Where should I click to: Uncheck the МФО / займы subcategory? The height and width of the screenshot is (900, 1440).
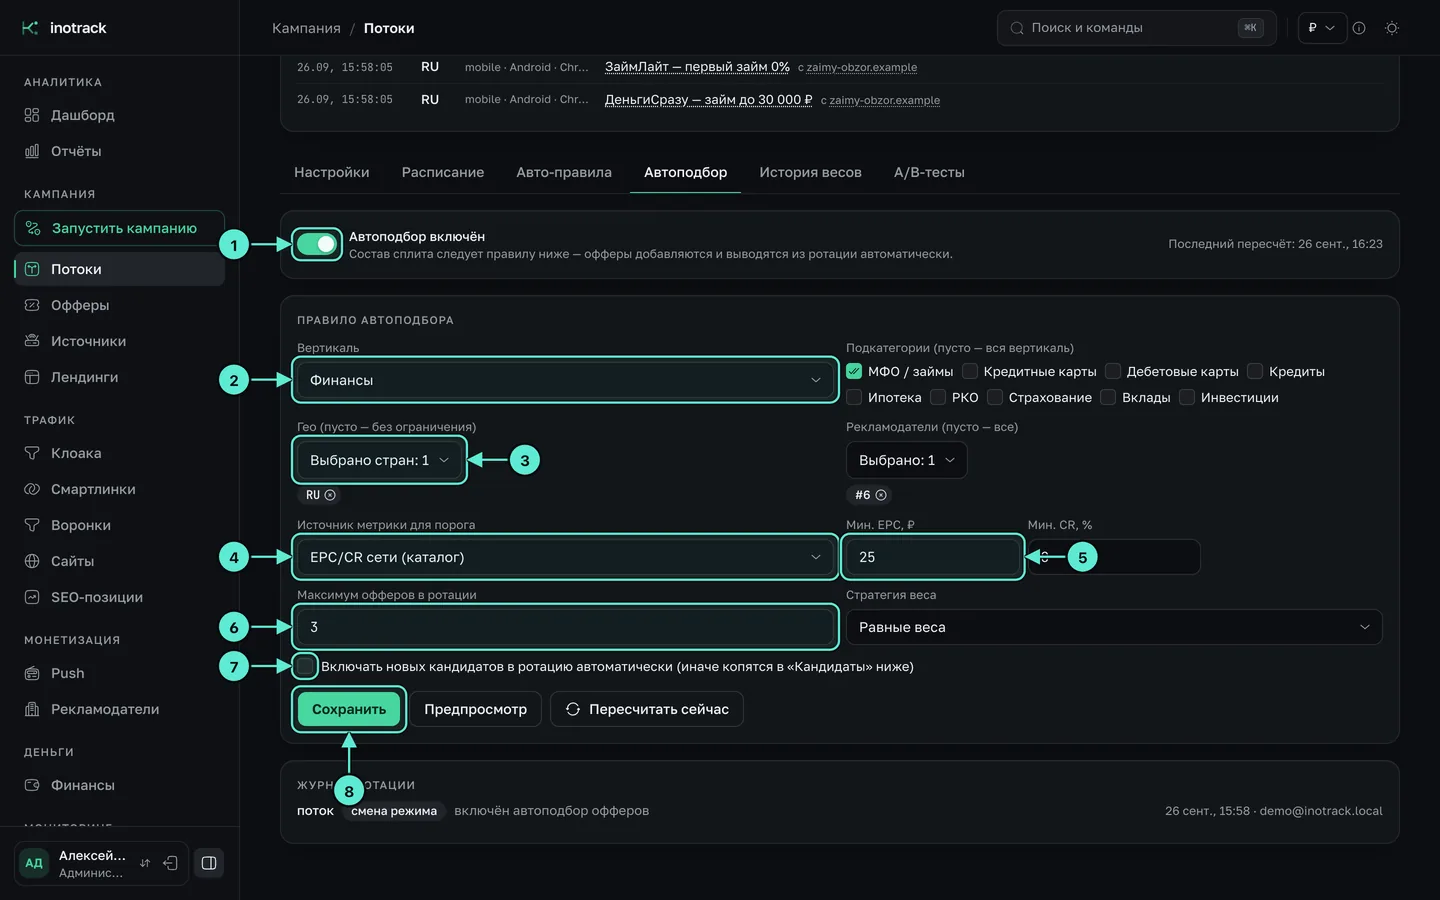854,371
